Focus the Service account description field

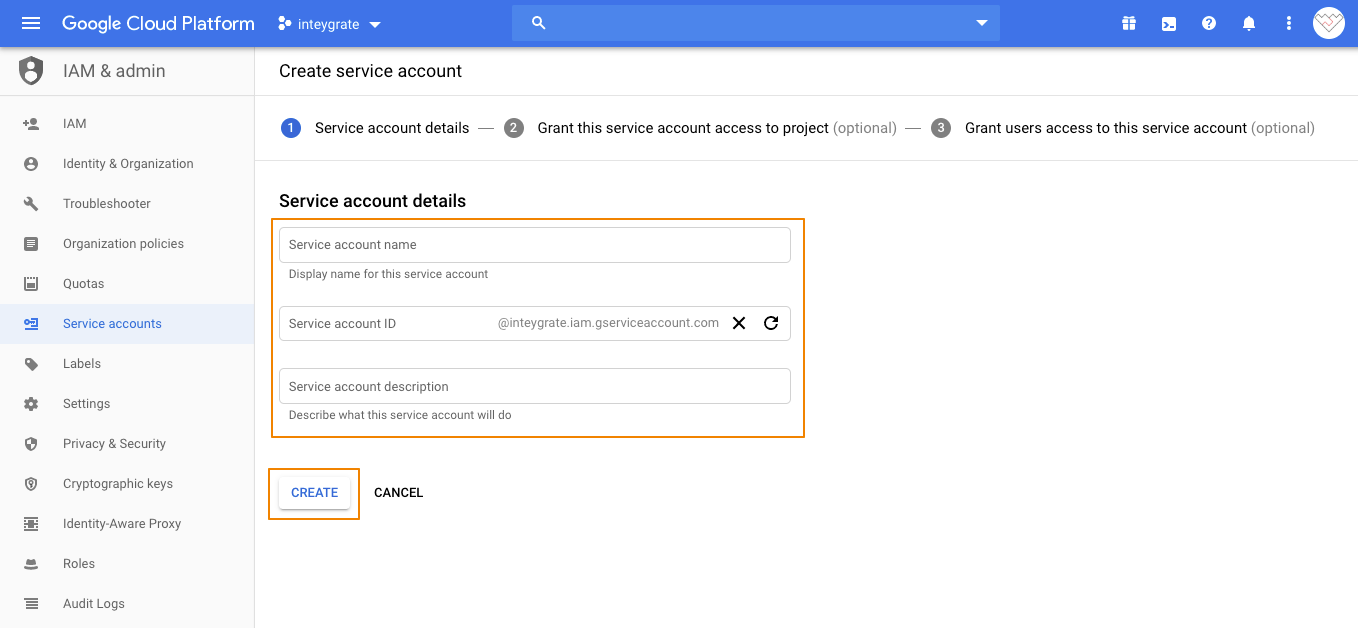coord(535,386)
